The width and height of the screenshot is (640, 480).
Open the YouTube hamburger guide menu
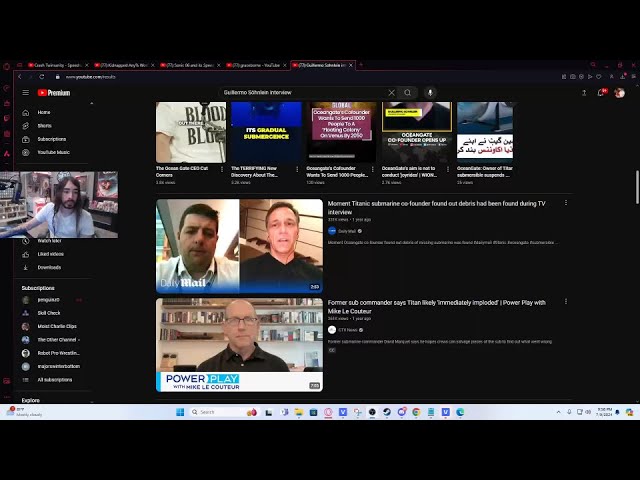click(26, 92)
